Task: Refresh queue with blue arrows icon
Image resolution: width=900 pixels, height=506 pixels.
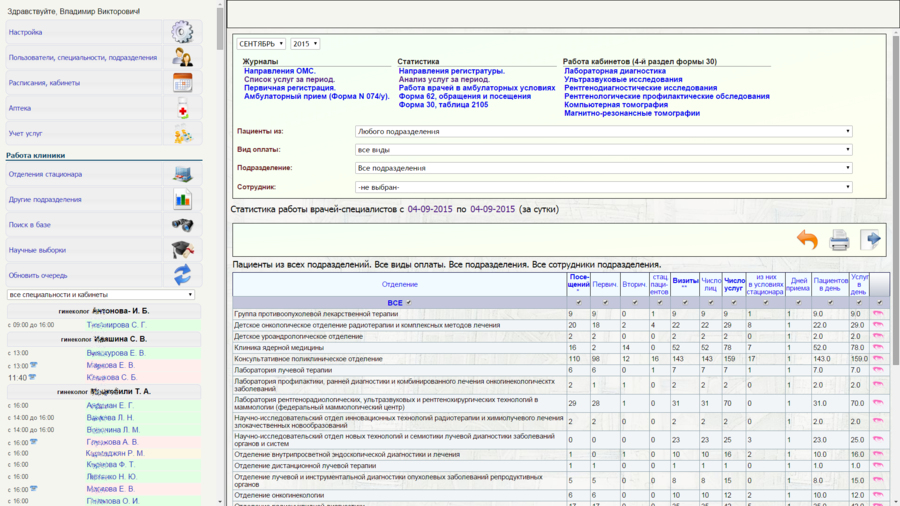Action: [183, 275]
